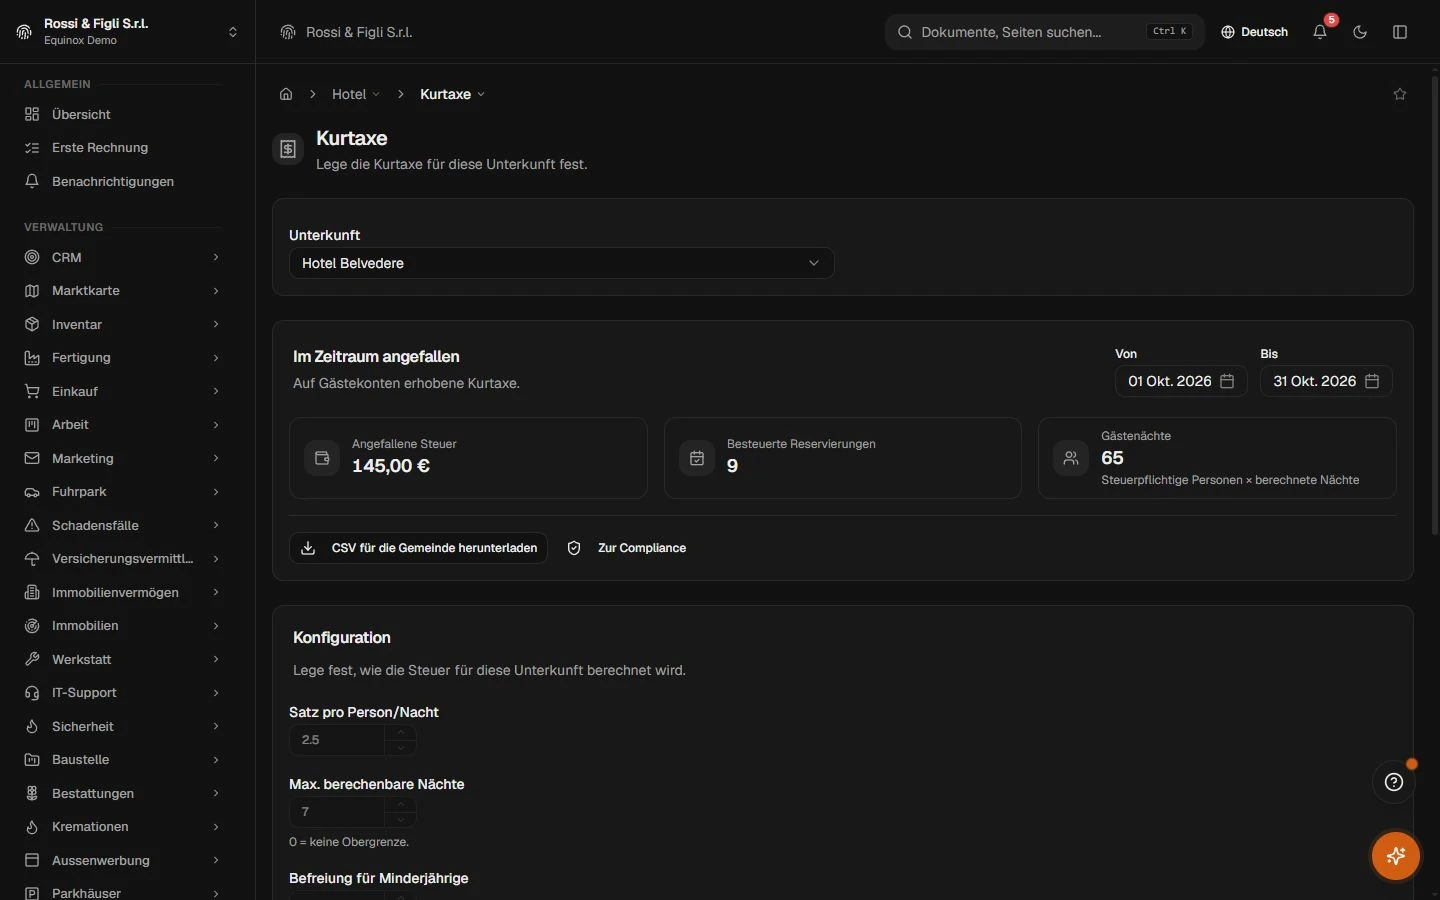This screenshot has height=900, width=1440.
Task: Click the Zur Compliance button
Action: (627, 548)
